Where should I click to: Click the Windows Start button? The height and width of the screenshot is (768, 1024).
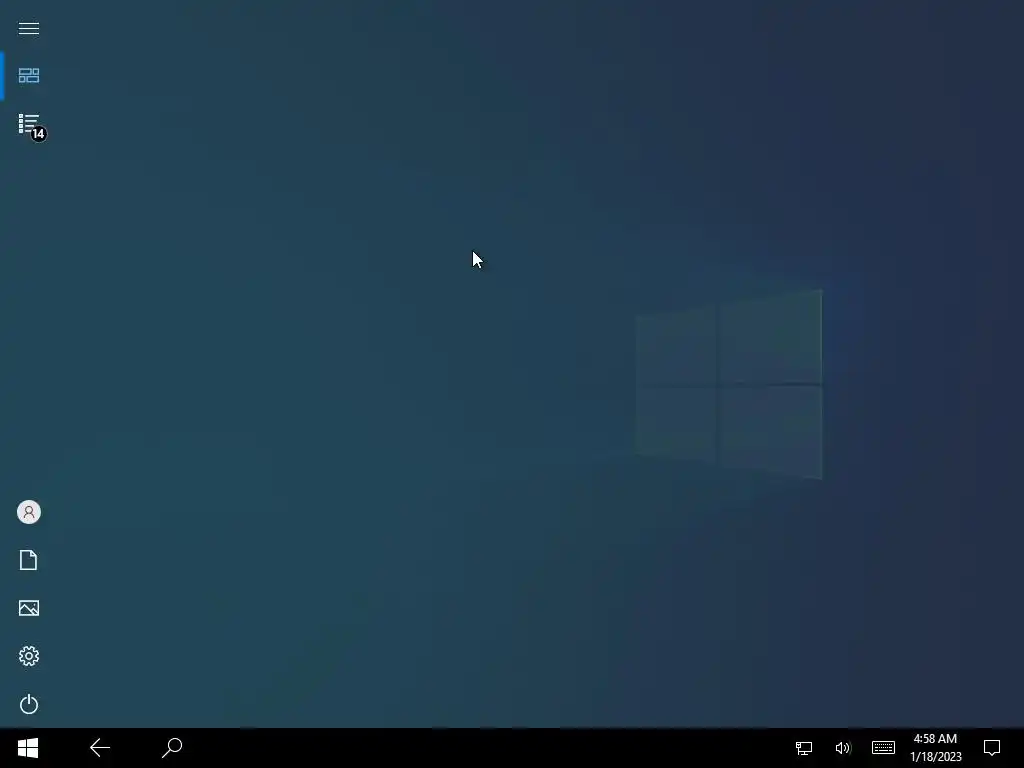click(28, 748)
